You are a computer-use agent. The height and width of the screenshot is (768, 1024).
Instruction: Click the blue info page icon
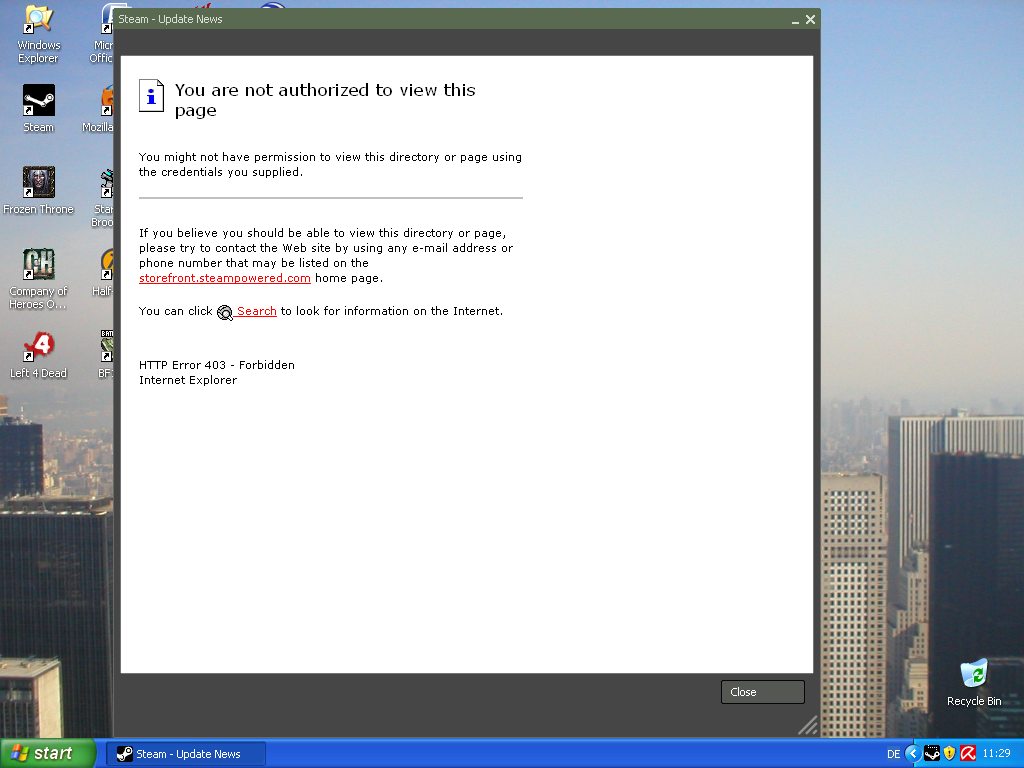pos(151,96)
